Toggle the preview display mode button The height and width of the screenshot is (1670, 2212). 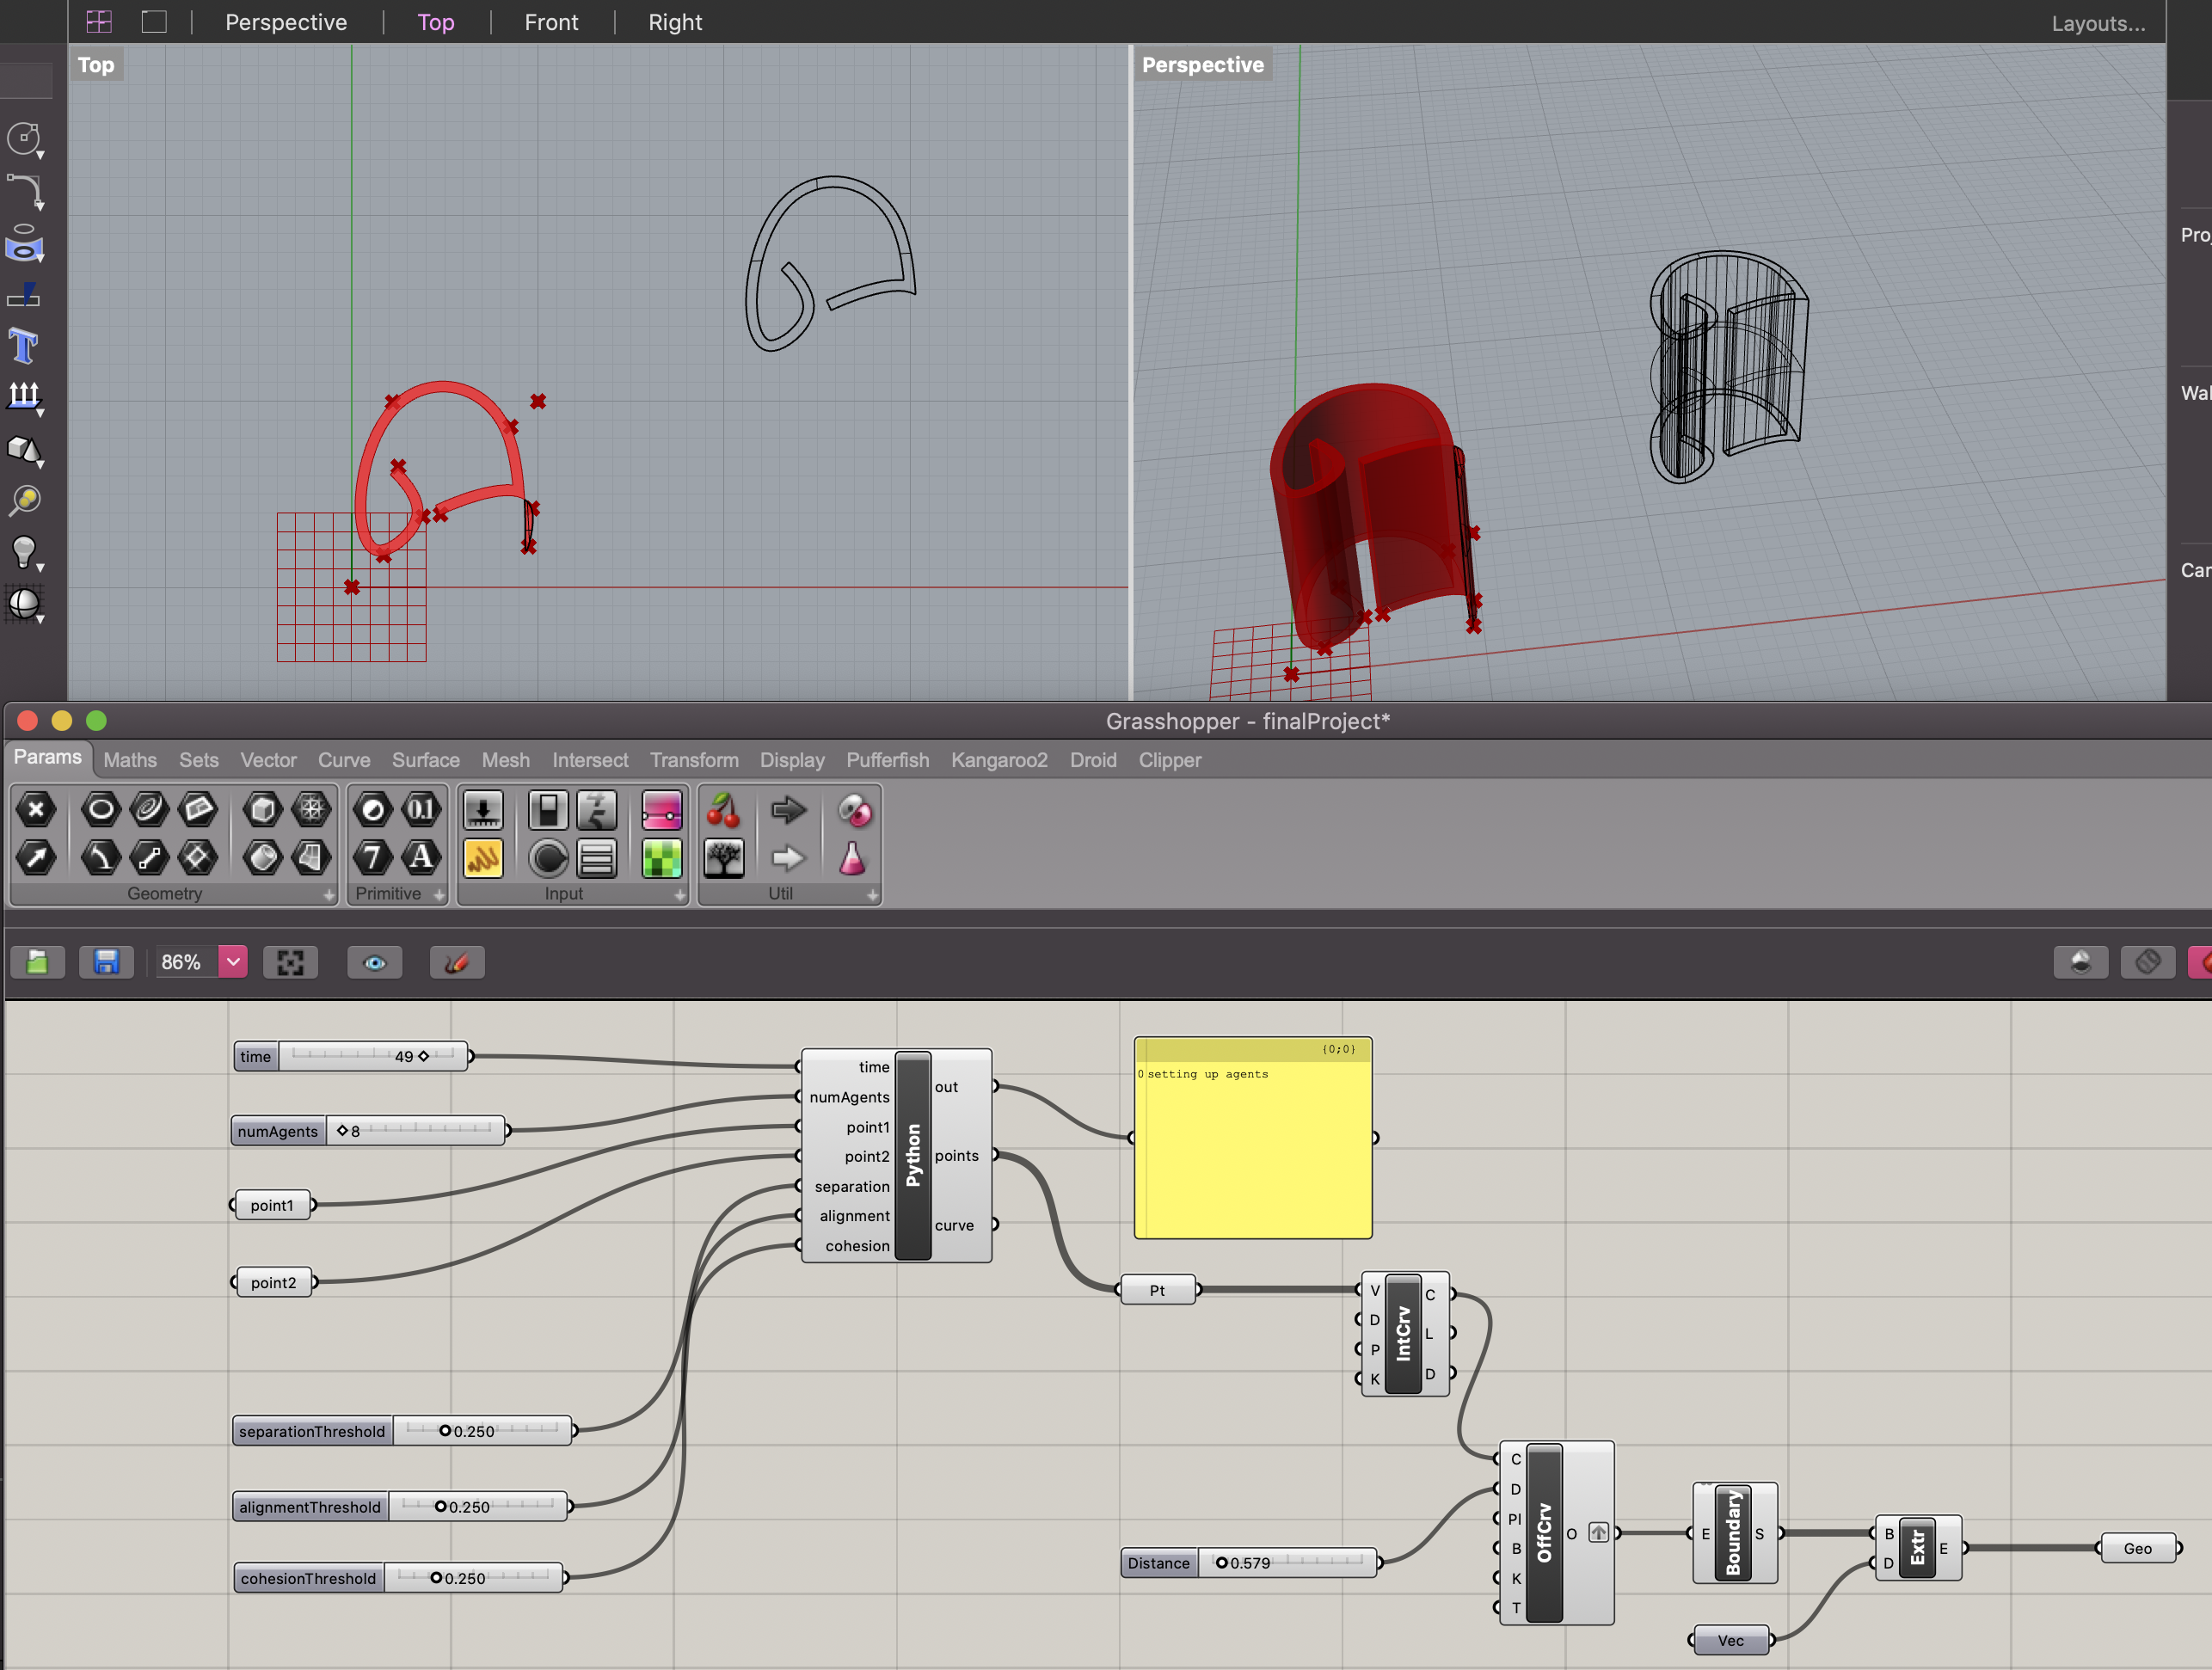[375, 960]
